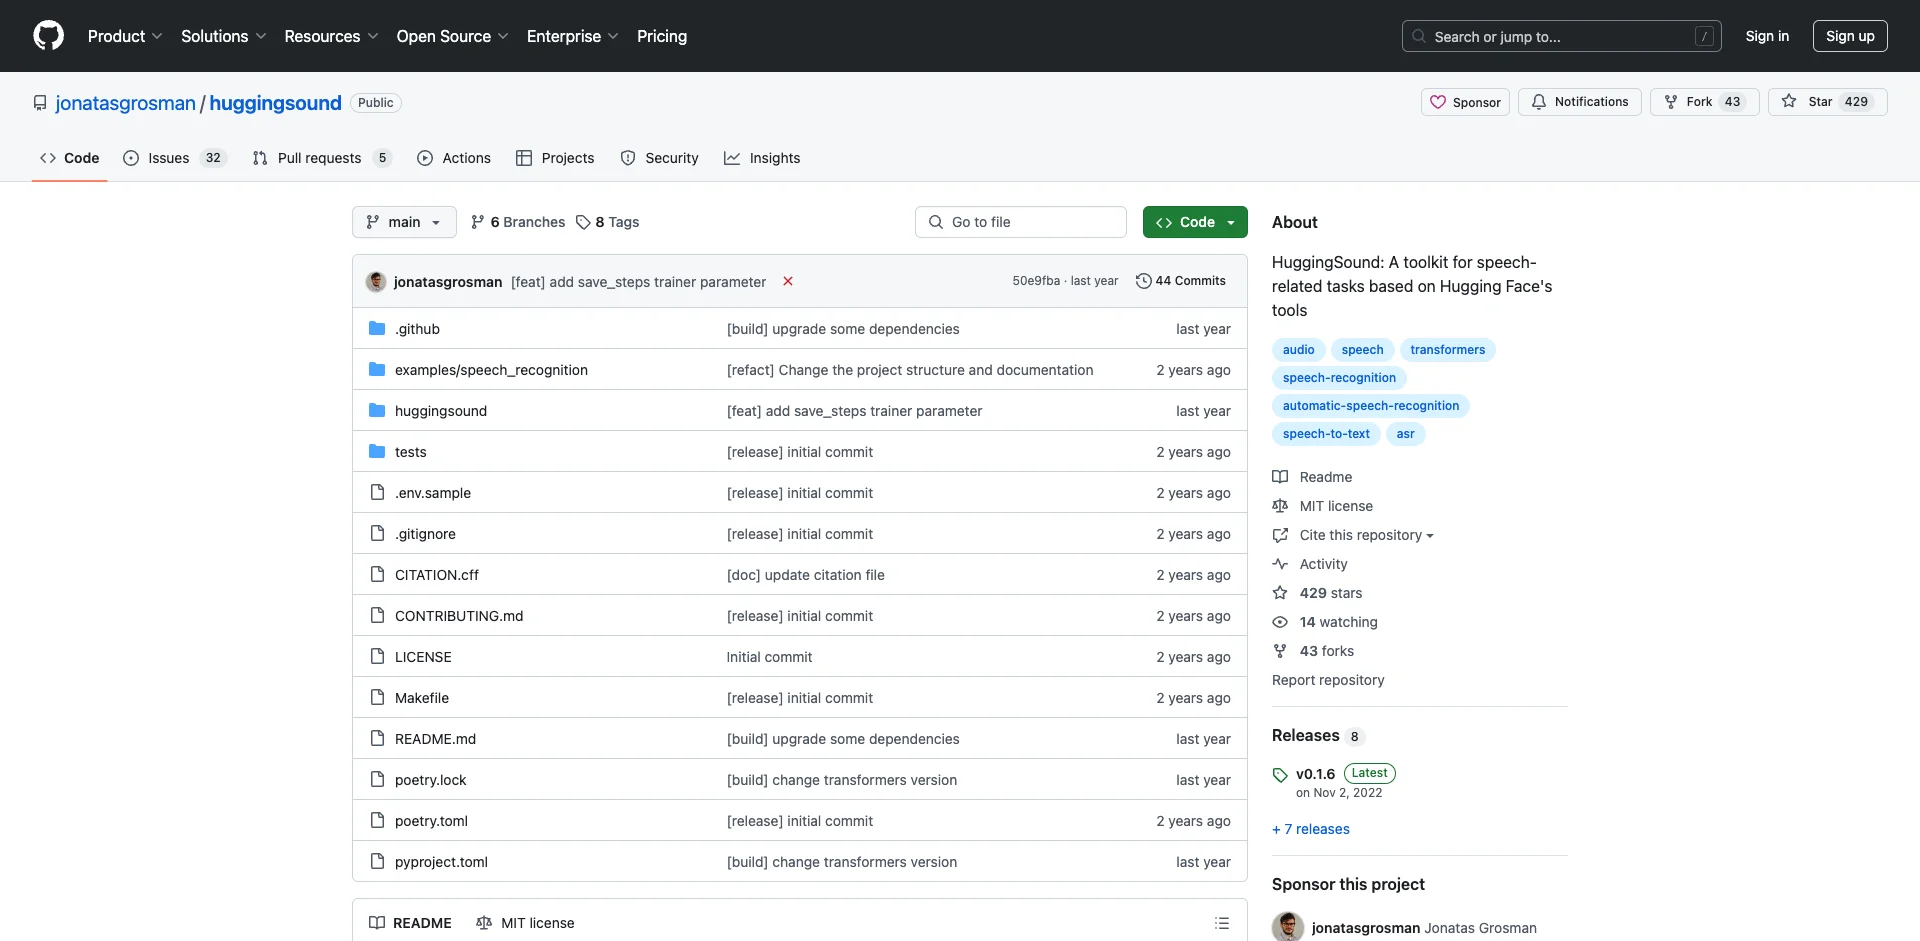Image resolution: width=1920 pixels, height=941 pixels.
Task: Expand the Enterprise menu
Action: (x=573, y=36)
